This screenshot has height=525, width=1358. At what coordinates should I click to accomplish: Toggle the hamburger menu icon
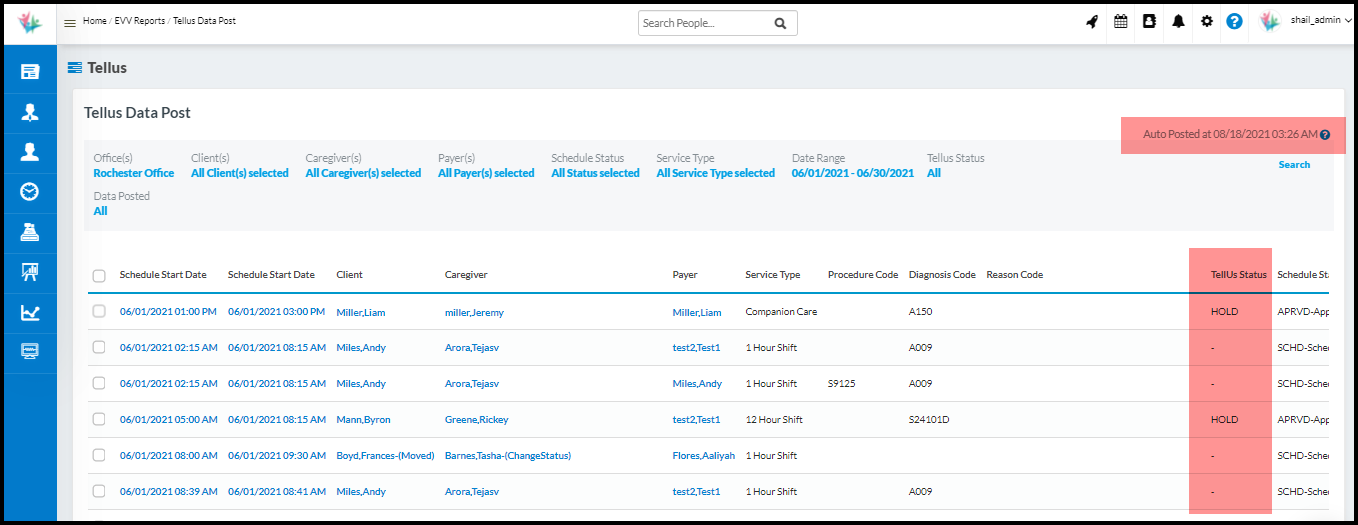(70, 23)
